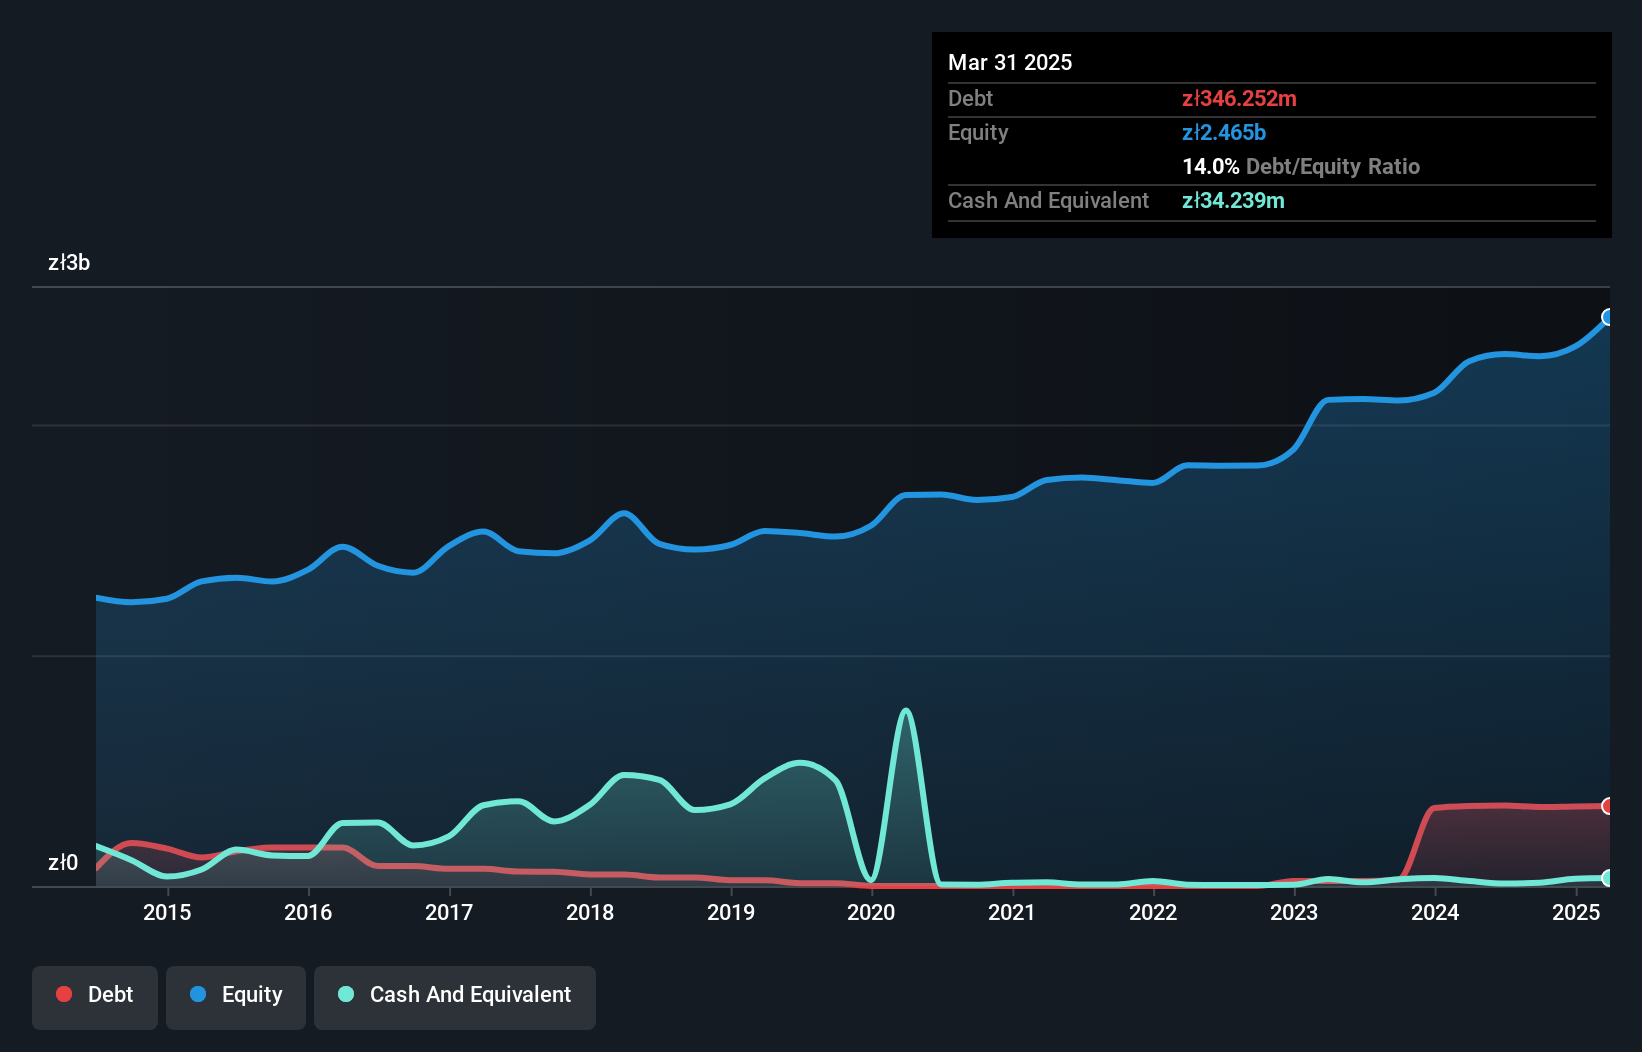
Task: Select the 2020 x-axis label
Action: (x=871, y=912)
